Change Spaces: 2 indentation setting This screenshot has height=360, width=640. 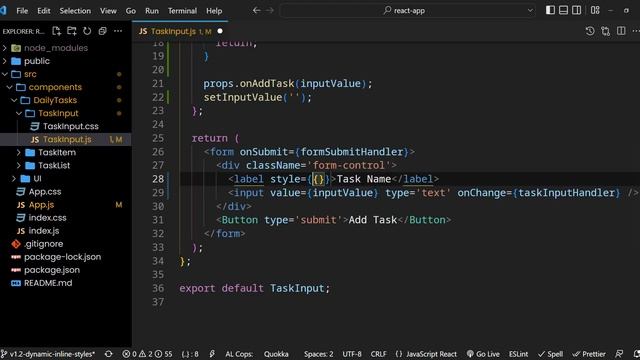pyautogui.click(x=318, y=354)
